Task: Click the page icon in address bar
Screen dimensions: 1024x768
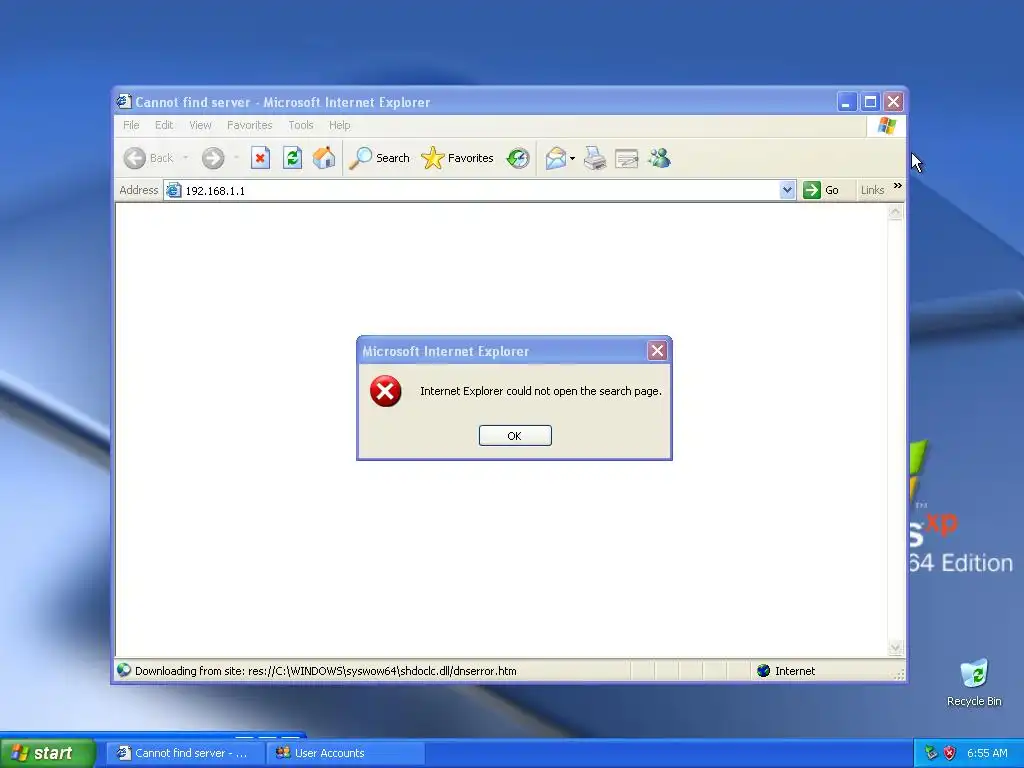Action: click(x=173, y=190)
